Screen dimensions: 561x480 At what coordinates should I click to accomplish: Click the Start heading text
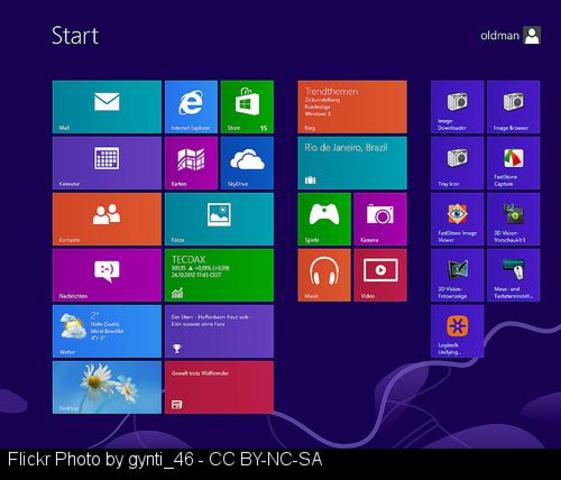click(75, 35)
